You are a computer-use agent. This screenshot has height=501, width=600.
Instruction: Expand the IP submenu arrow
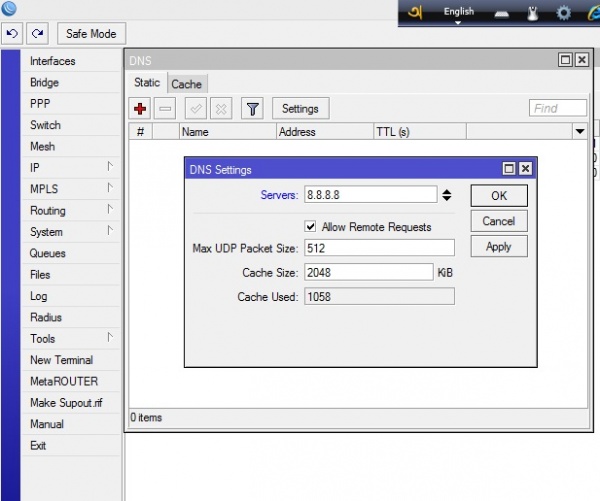coord(110,166)
